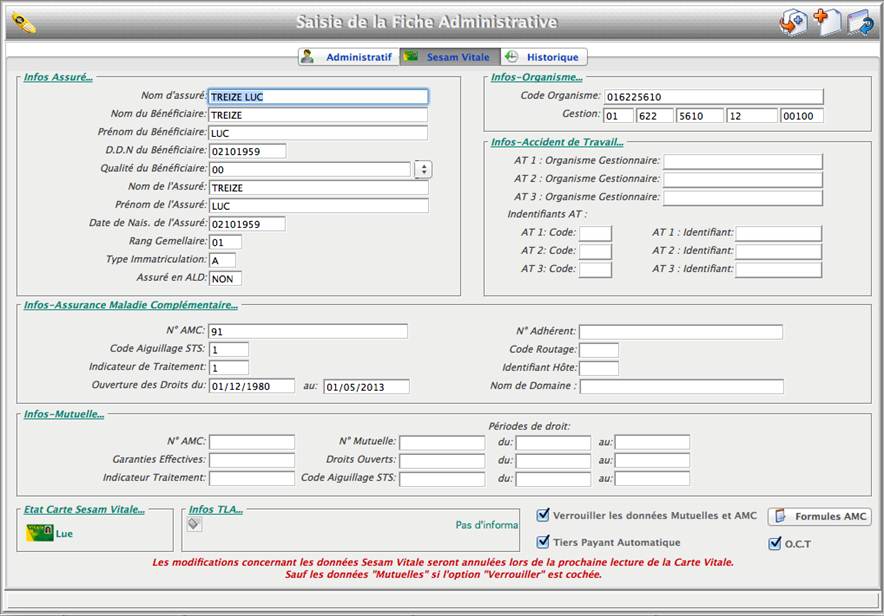Click the Gestion field containing 00100
Screen dimensions: 884x616
tap(802, 116)
